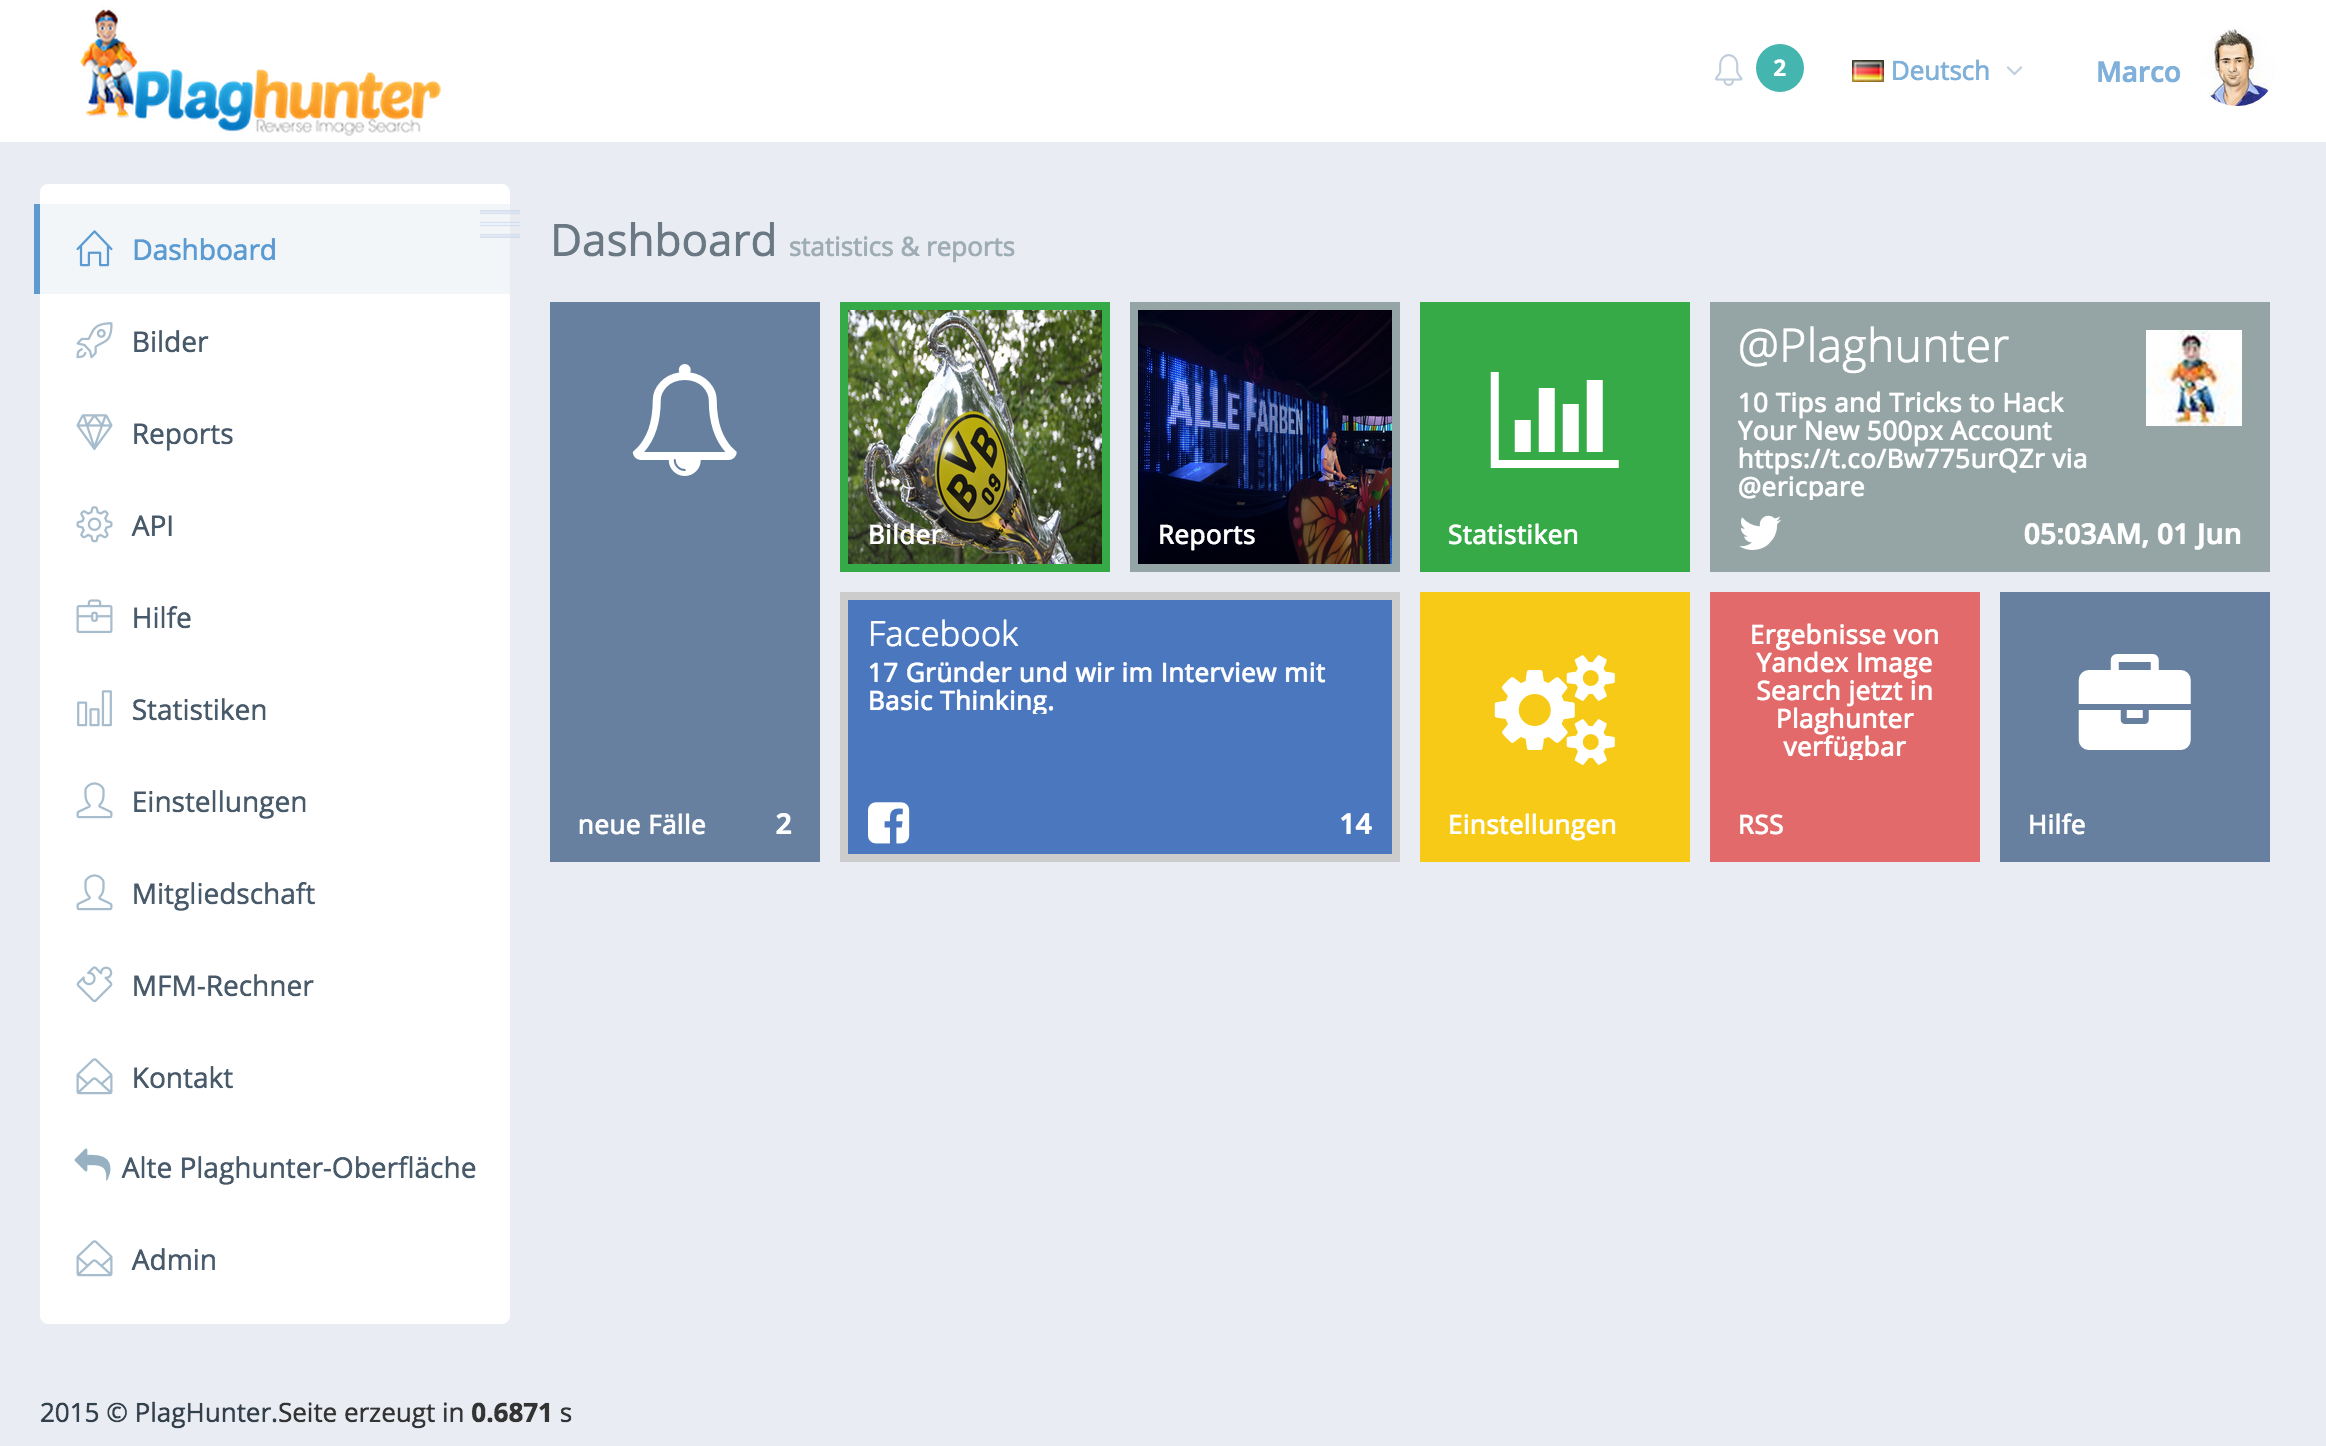Image resolution: width=2326 pixels, height=1446 pixels.
Task: Click the briefcase icon on Hilfe tile
Action: pyautogui.click(x=2134, y=702)
